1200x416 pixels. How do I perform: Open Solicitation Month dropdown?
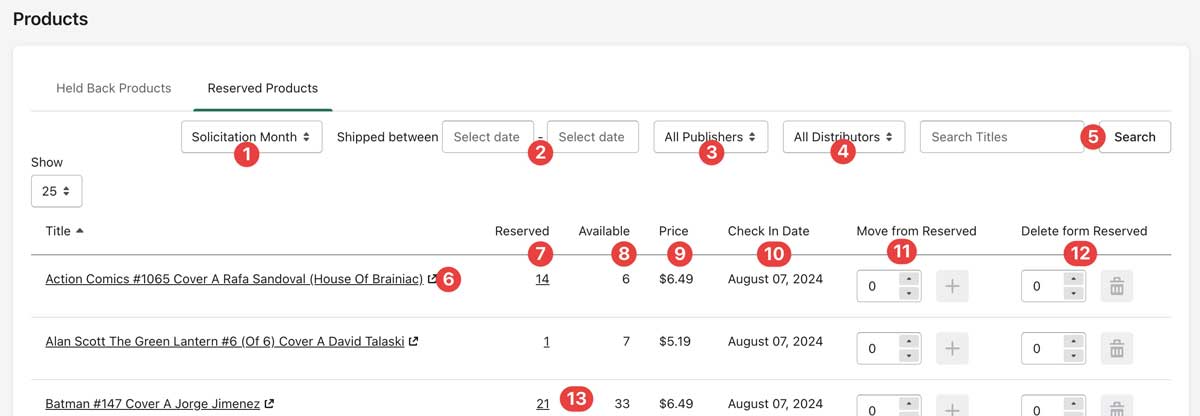coord(252,137)
